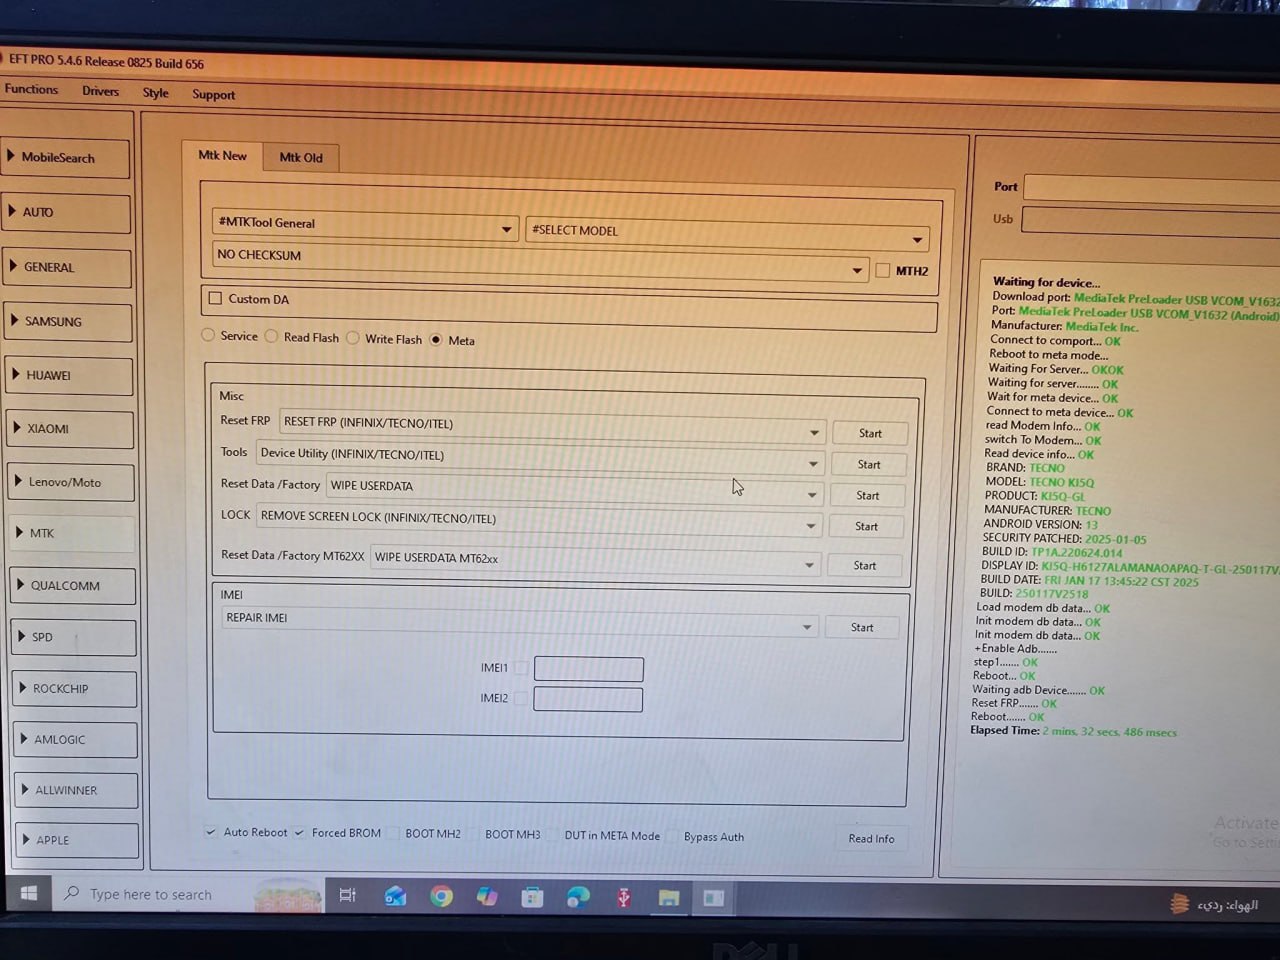Click Start next to Device Utility
Image resolution: width=1280 pixels, height=960 pixels.
[x=869, y=464]
